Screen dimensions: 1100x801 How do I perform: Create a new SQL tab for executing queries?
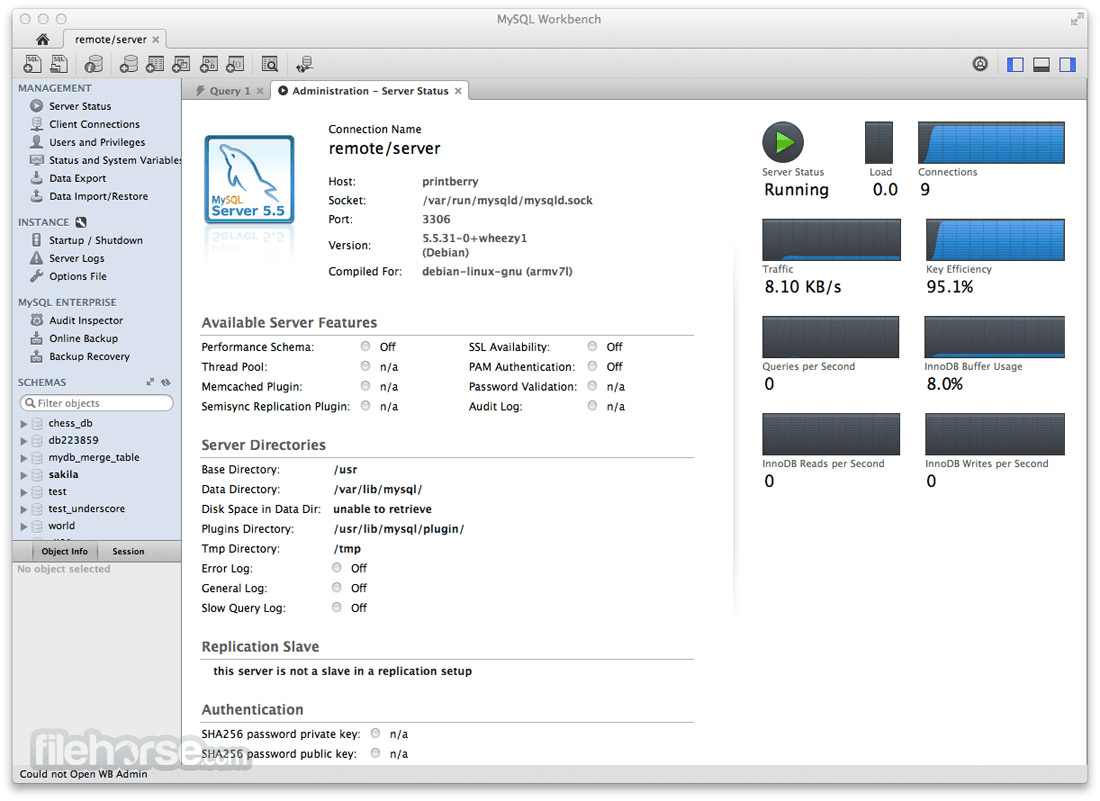(33, 63)
